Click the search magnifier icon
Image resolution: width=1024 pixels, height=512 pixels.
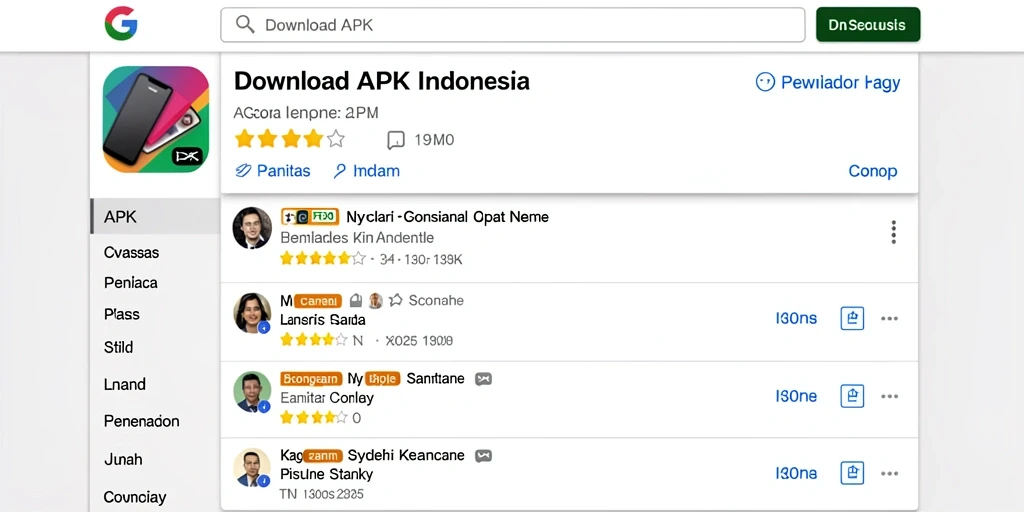pos(245,25)
